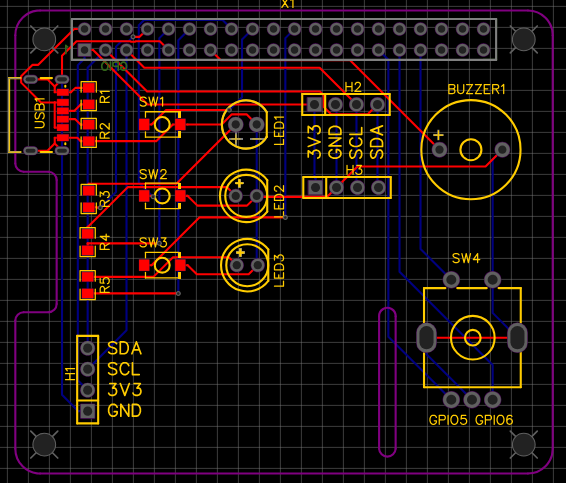Select the H1 header SDA pad
The height and width of the screenshot is (483, 566).
tap(88, 348)
